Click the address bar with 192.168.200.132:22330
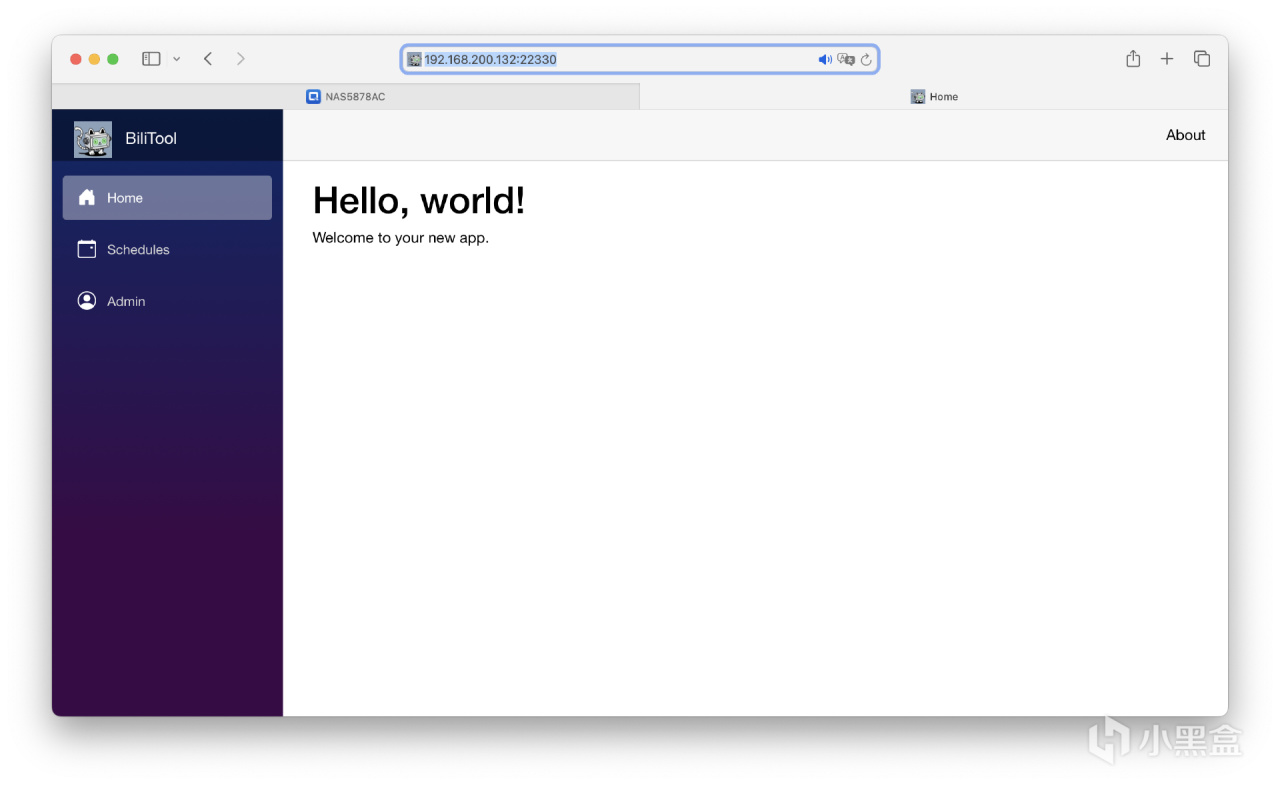Image resolution: width=1280 pixels, height=785 pixels. tap(640, 59)
